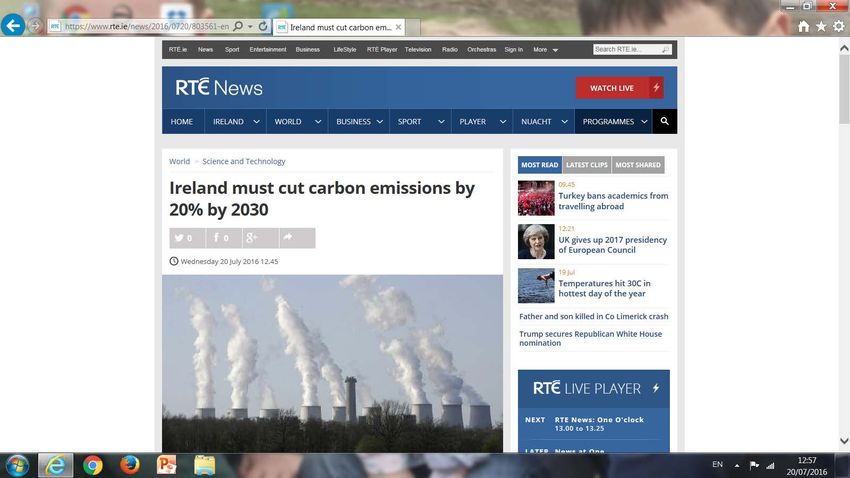
Task: Open Trump secures Republican nomination story
Action: [x=590, y=338]
